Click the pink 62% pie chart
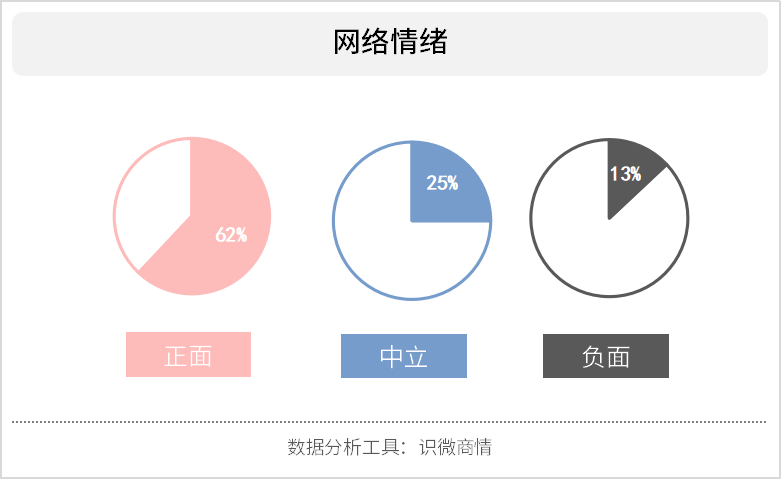 192,216
